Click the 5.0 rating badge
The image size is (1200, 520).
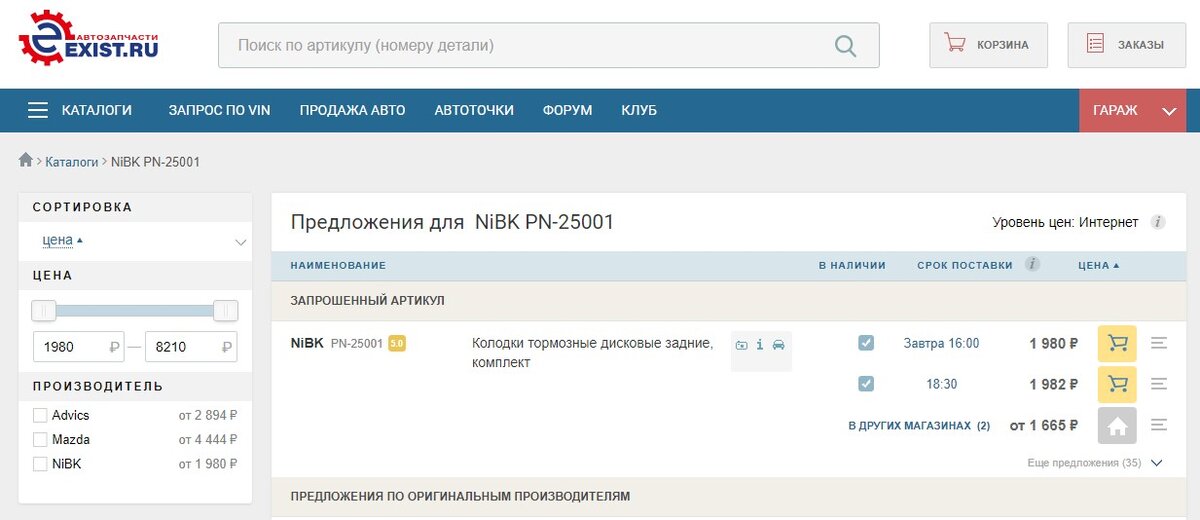[396, 343]
